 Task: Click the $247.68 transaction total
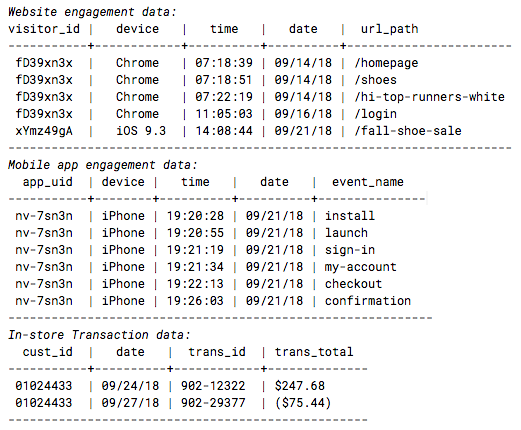pos(300,386)
